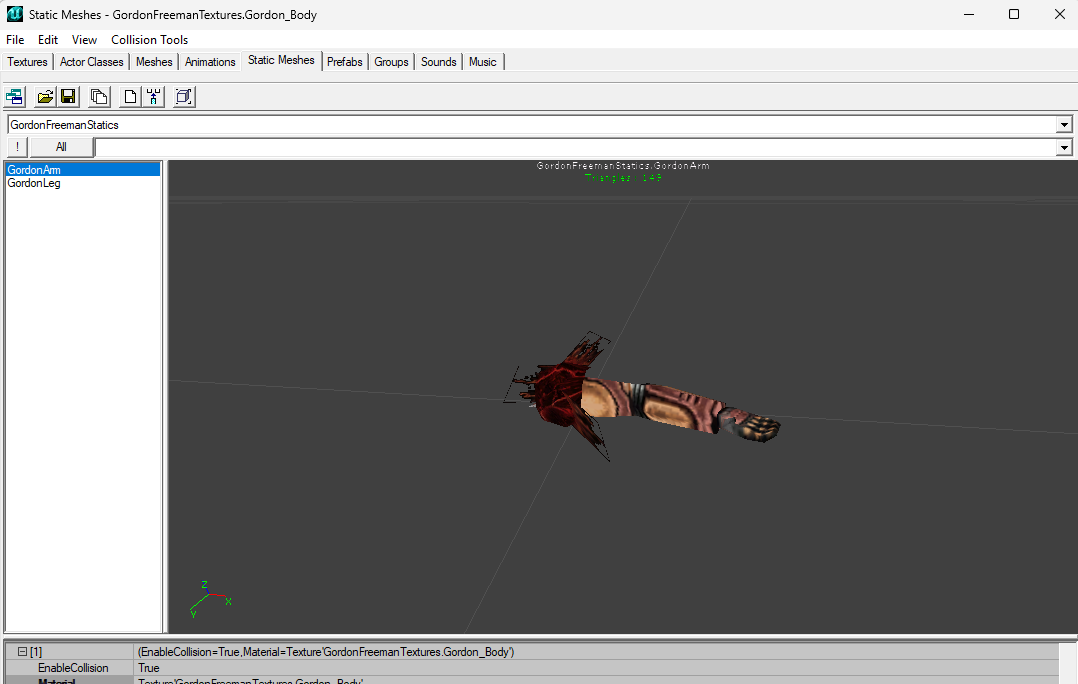Click the blank page toolbar icon
The height and width of the screenshot is (684, 1078).
130,96
